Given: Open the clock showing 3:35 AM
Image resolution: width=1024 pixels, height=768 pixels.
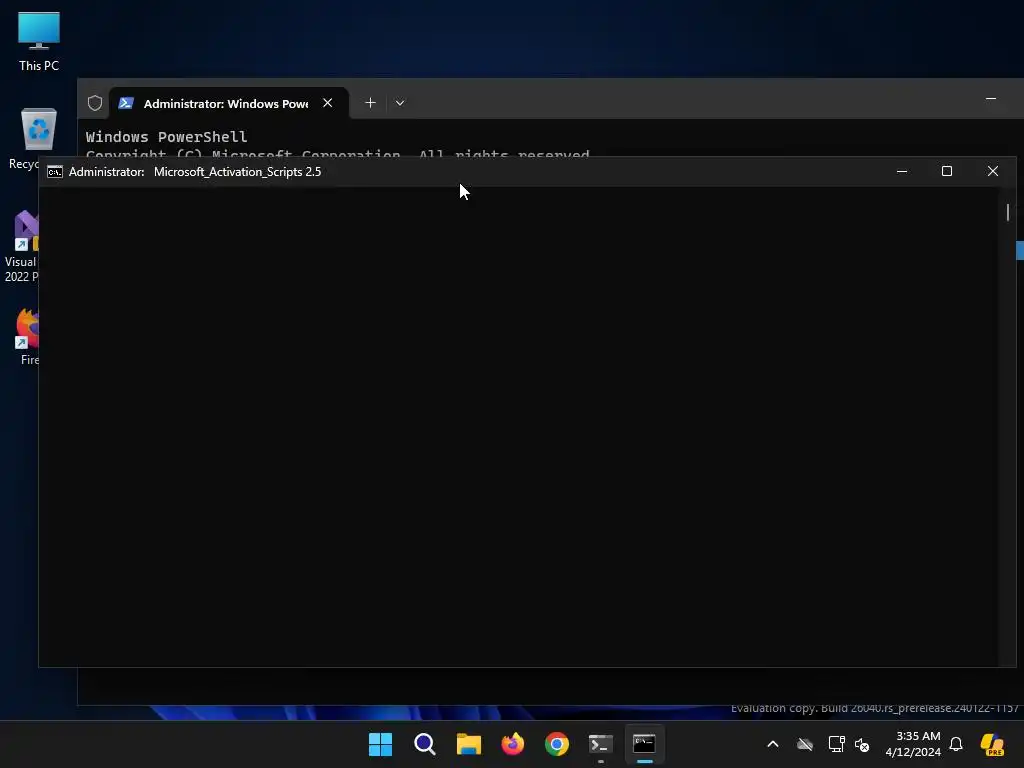Looking at the screenshot, I should coord(913,744).
